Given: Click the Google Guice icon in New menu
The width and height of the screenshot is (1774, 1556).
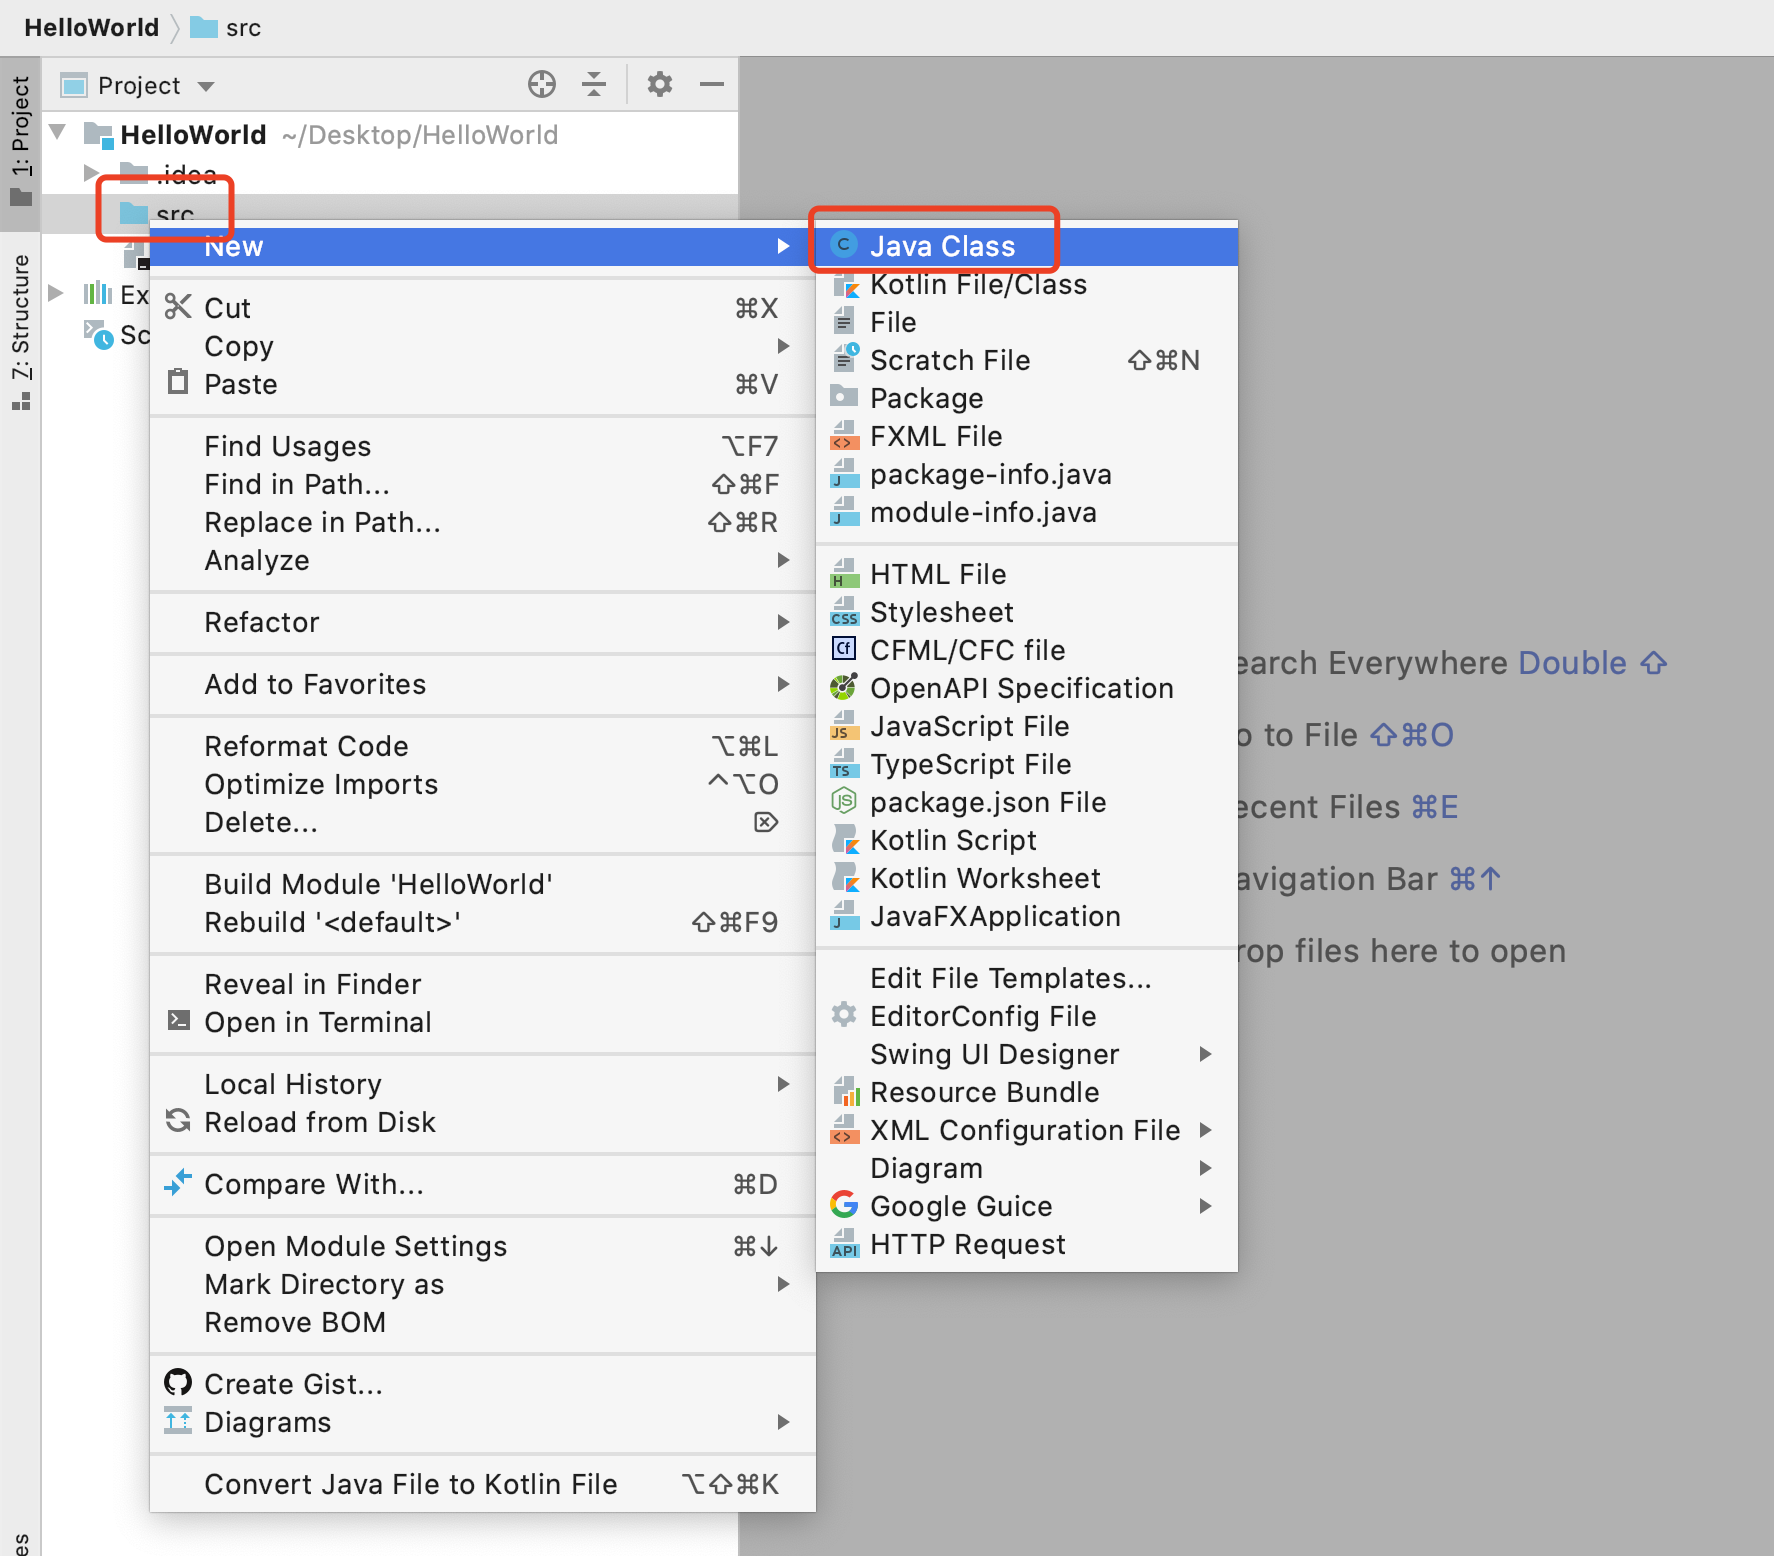Looking at the screenshot, I should pos(843,1206).
